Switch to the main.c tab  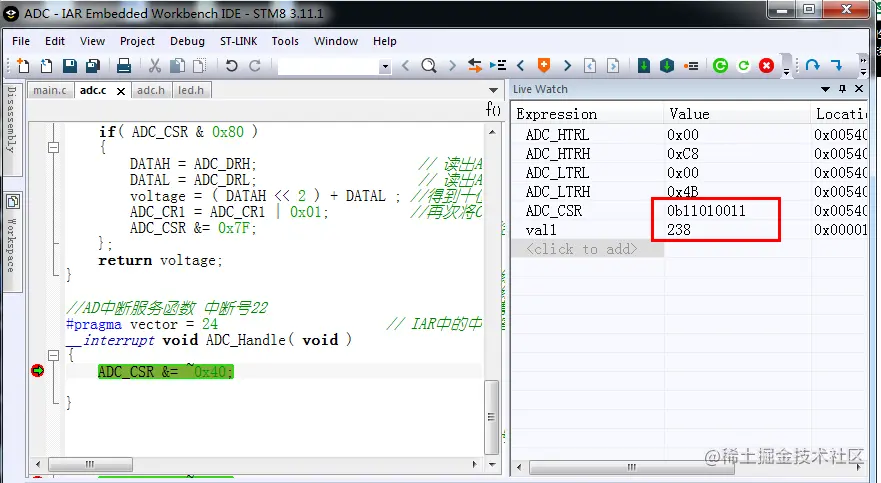(x=50, y=90)
